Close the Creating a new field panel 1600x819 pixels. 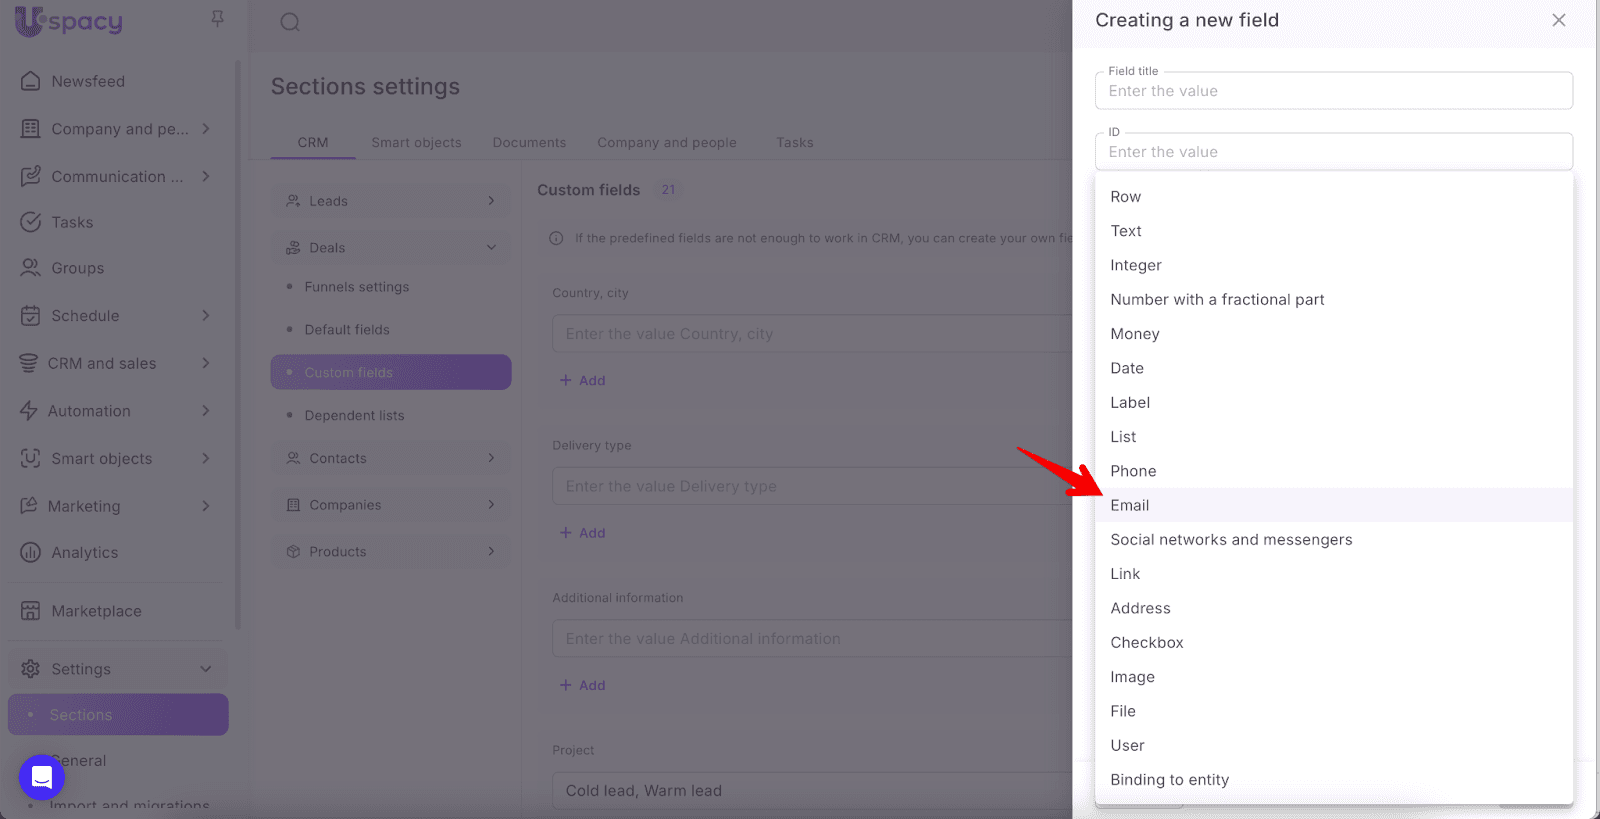[x=1558, y=20]
